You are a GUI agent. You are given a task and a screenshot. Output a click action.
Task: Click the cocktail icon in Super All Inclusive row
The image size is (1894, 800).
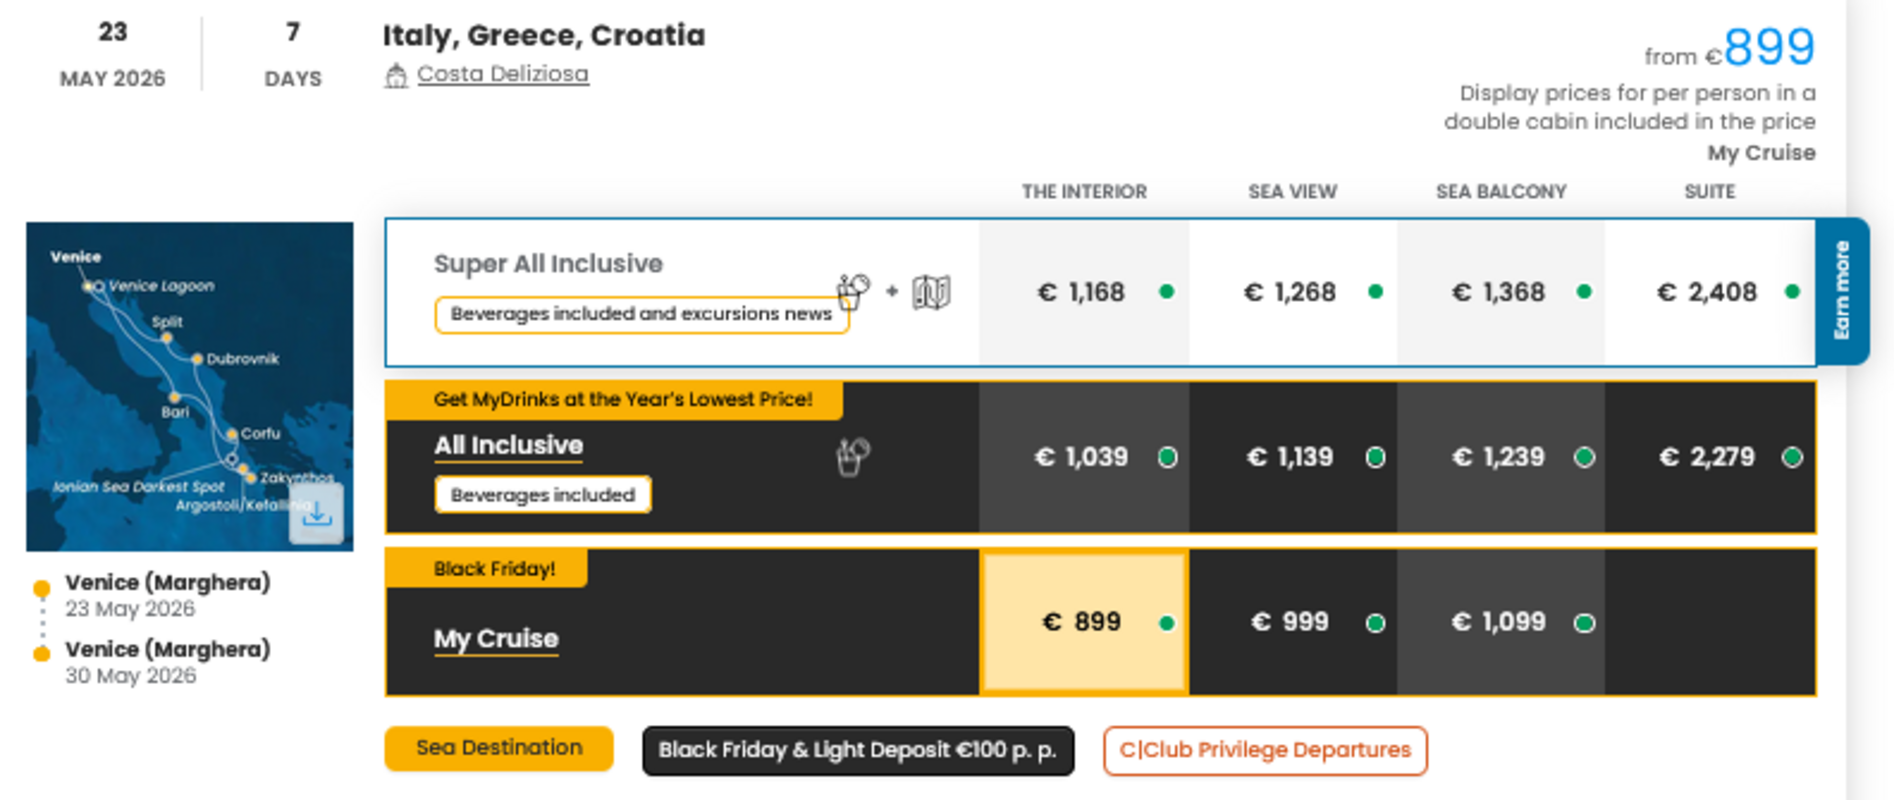point(852,291)
